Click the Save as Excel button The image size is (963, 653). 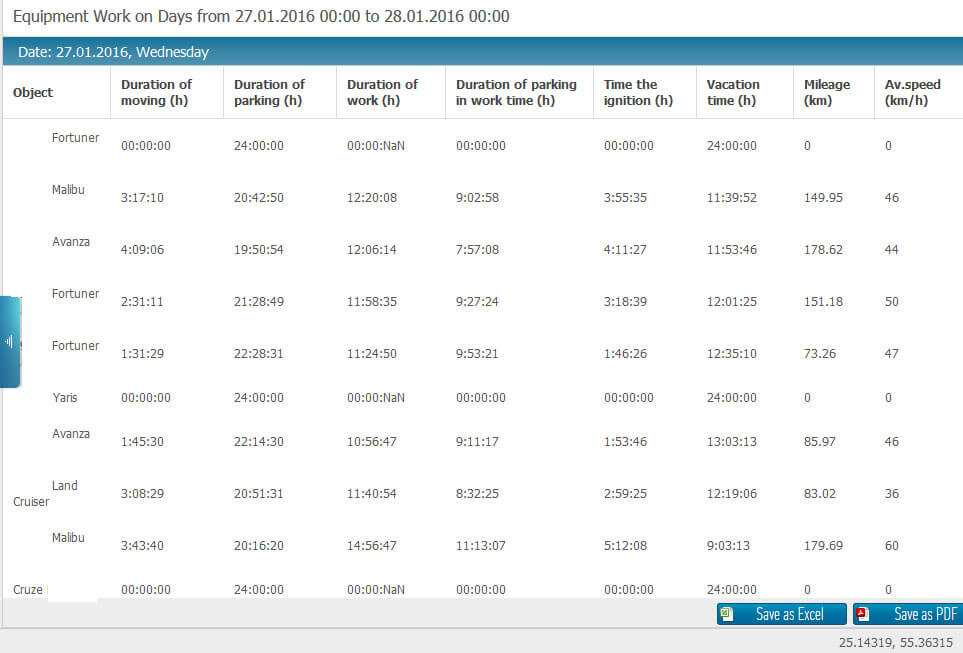(x=781, y=614)
